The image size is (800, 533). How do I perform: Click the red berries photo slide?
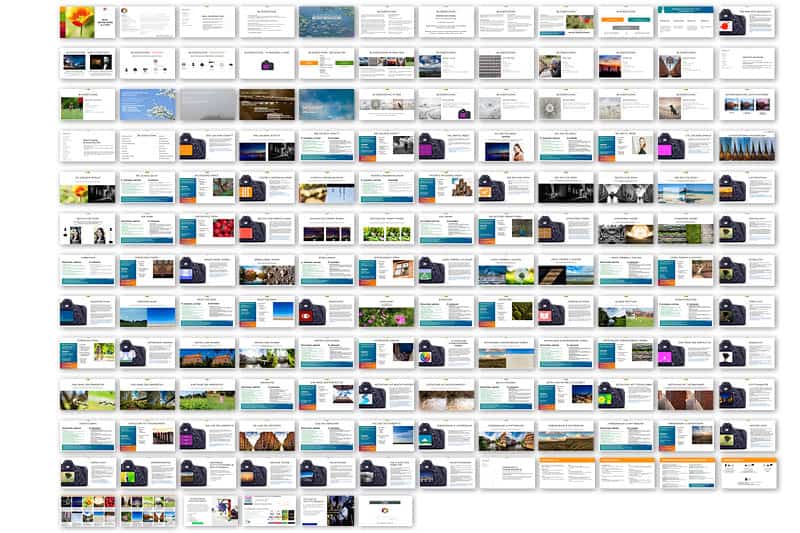[207, 229]
